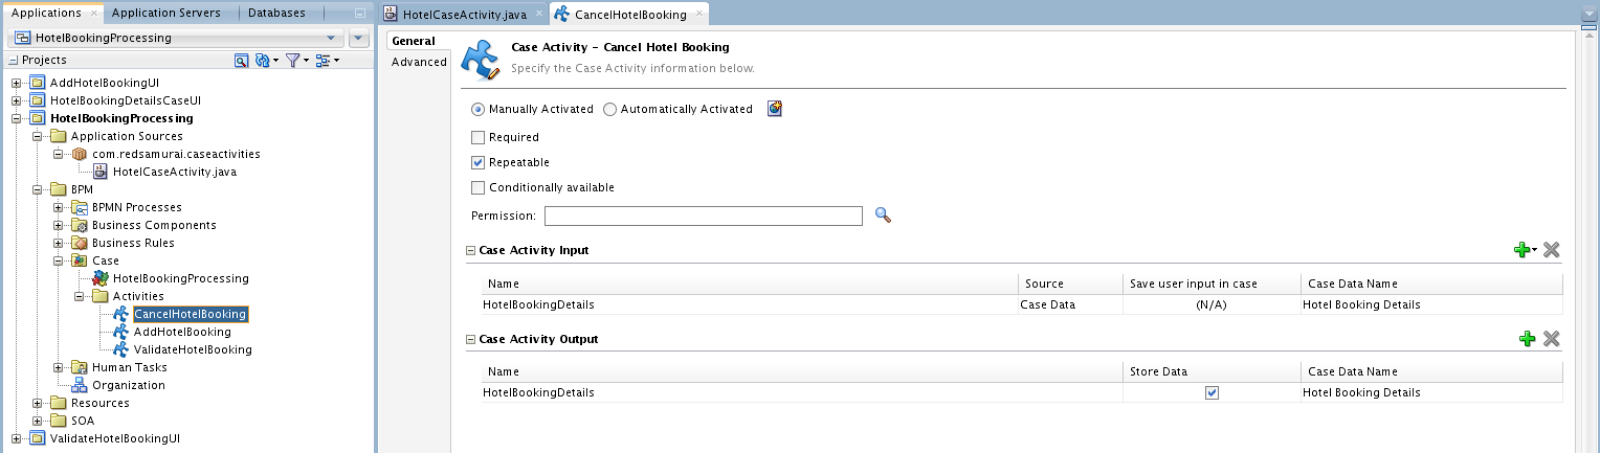The height and width of the screenshot is (453, 1600).
Task: Click the magnifier icon beside Permission field
Action: pos(882,215)
